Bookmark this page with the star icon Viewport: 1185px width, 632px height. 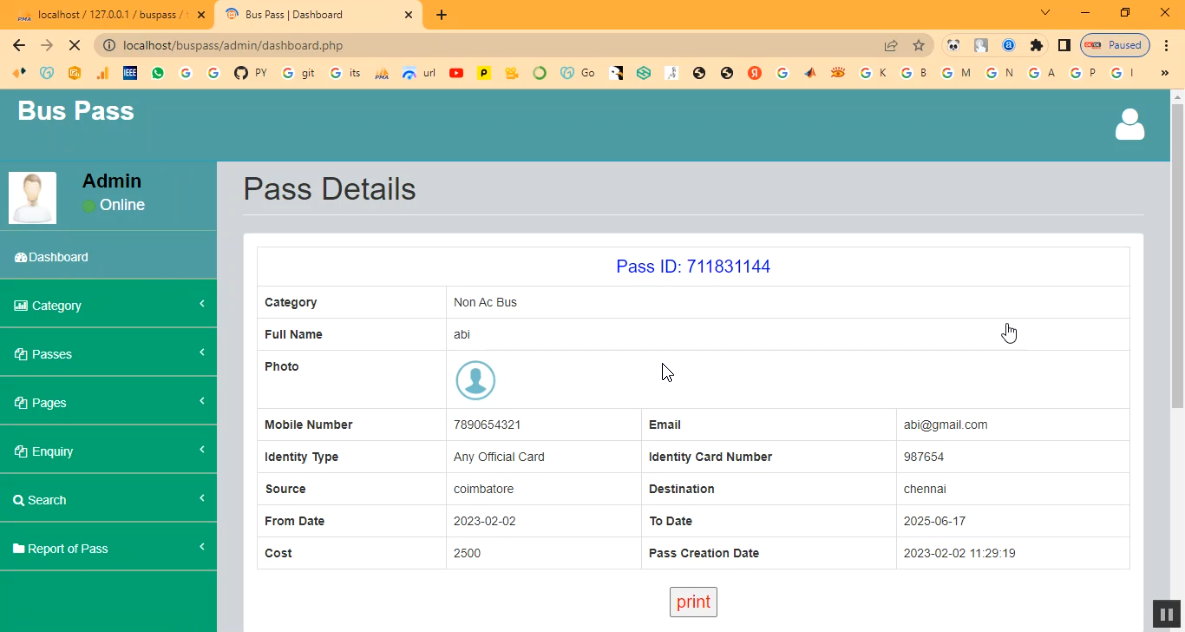(918, 45)
